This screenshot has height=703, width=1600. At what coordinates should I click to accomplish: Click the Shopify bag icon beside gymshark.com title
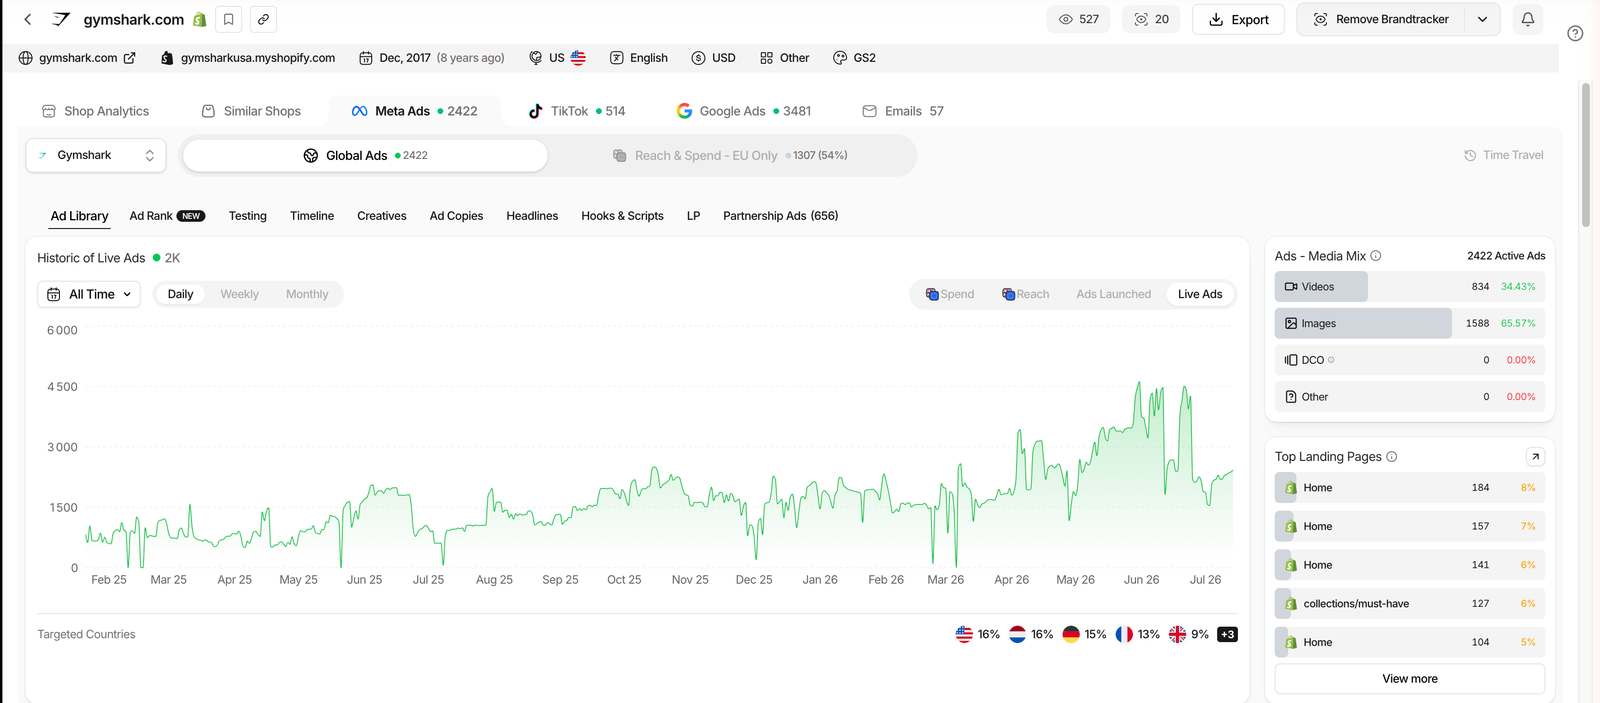coord(200,19)
